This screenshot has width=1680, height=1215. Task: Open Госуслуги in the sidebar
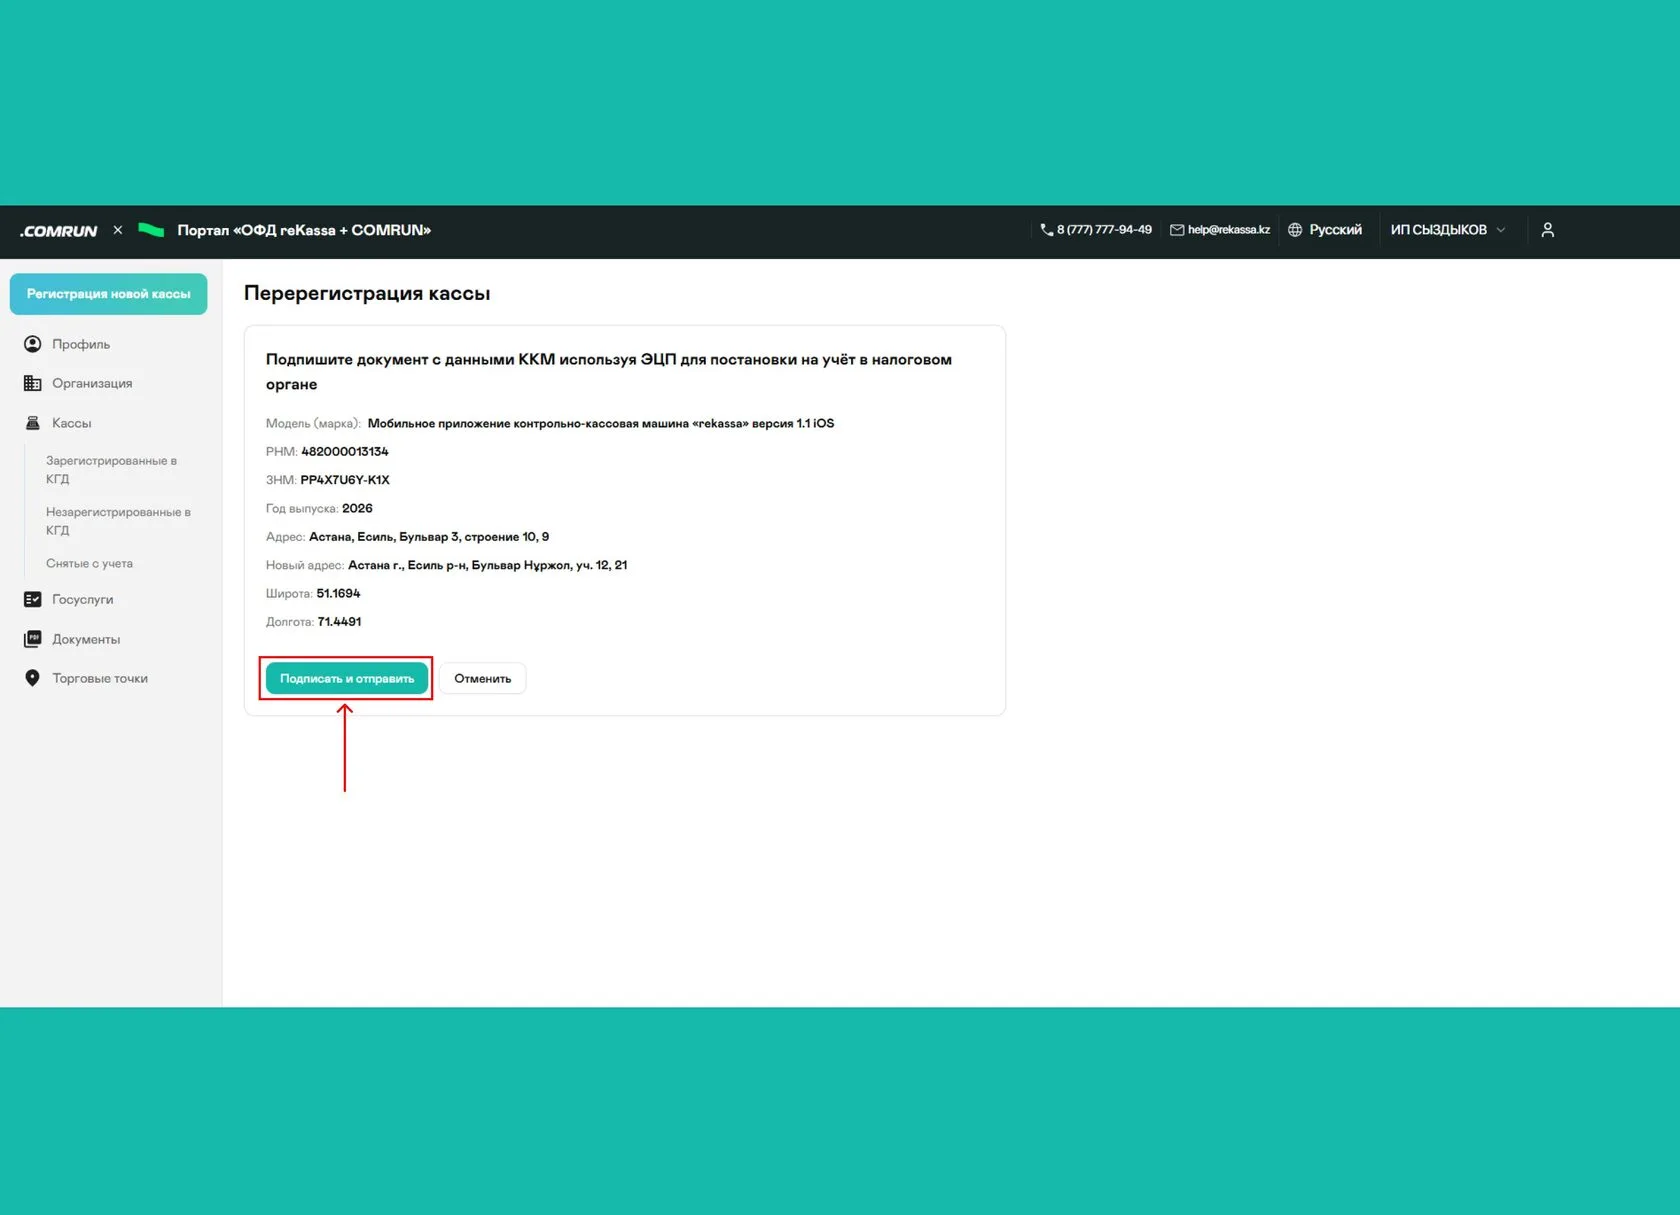point(83,599)
